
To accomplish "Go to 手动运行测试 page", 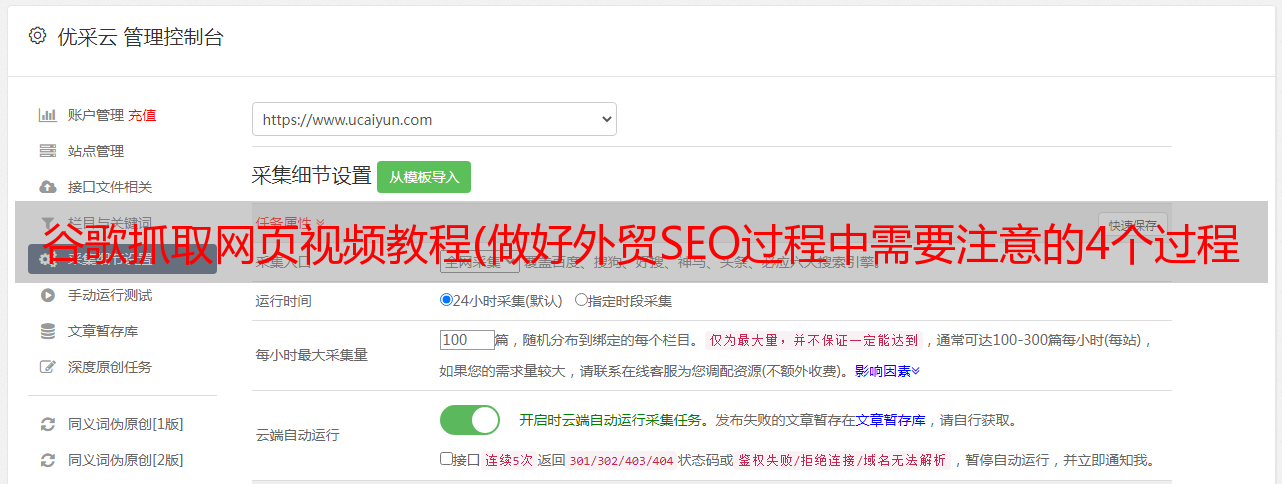I will coord(110,295).
